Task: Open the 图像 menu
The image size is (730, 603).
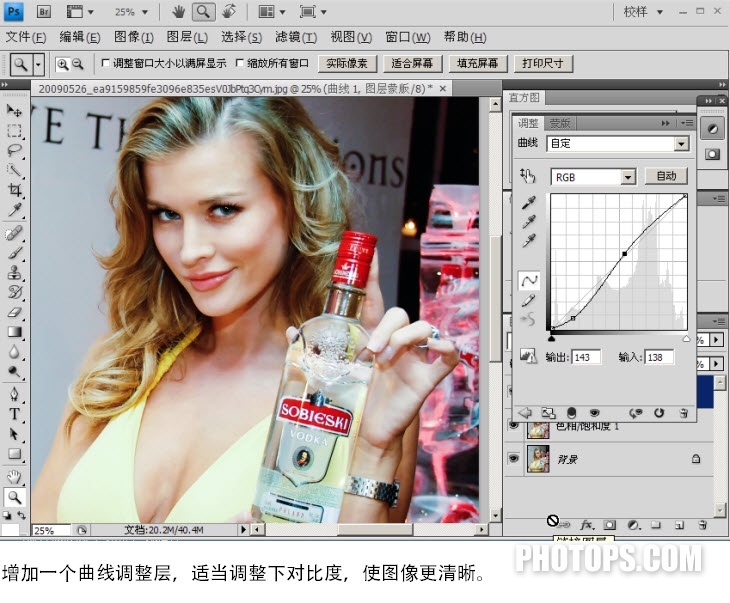Action: (134, 37)
